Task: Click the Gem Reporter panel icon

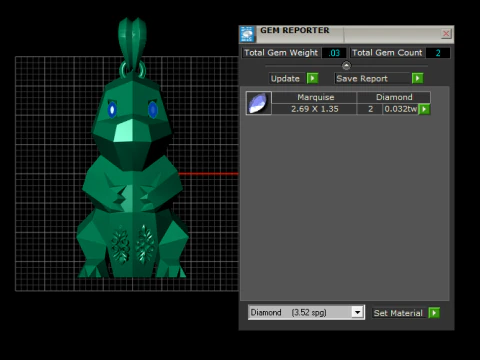Action: tap(248, 34)
